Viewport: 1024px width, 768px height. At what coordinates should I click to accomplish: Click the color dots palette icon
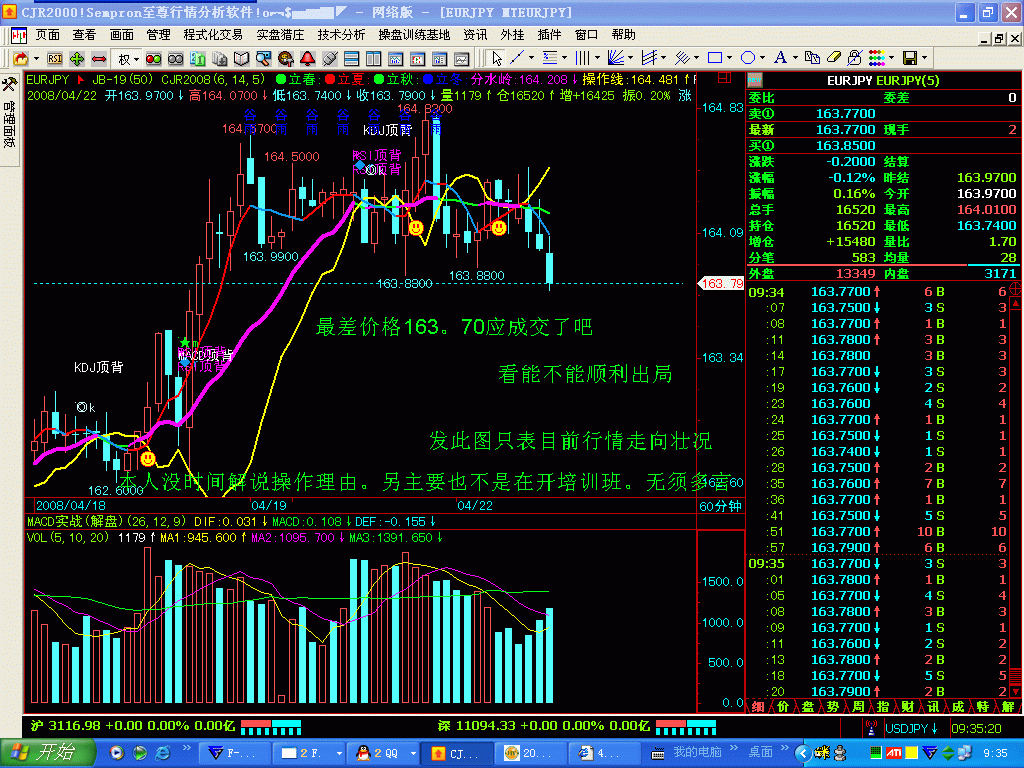[876, 58]
